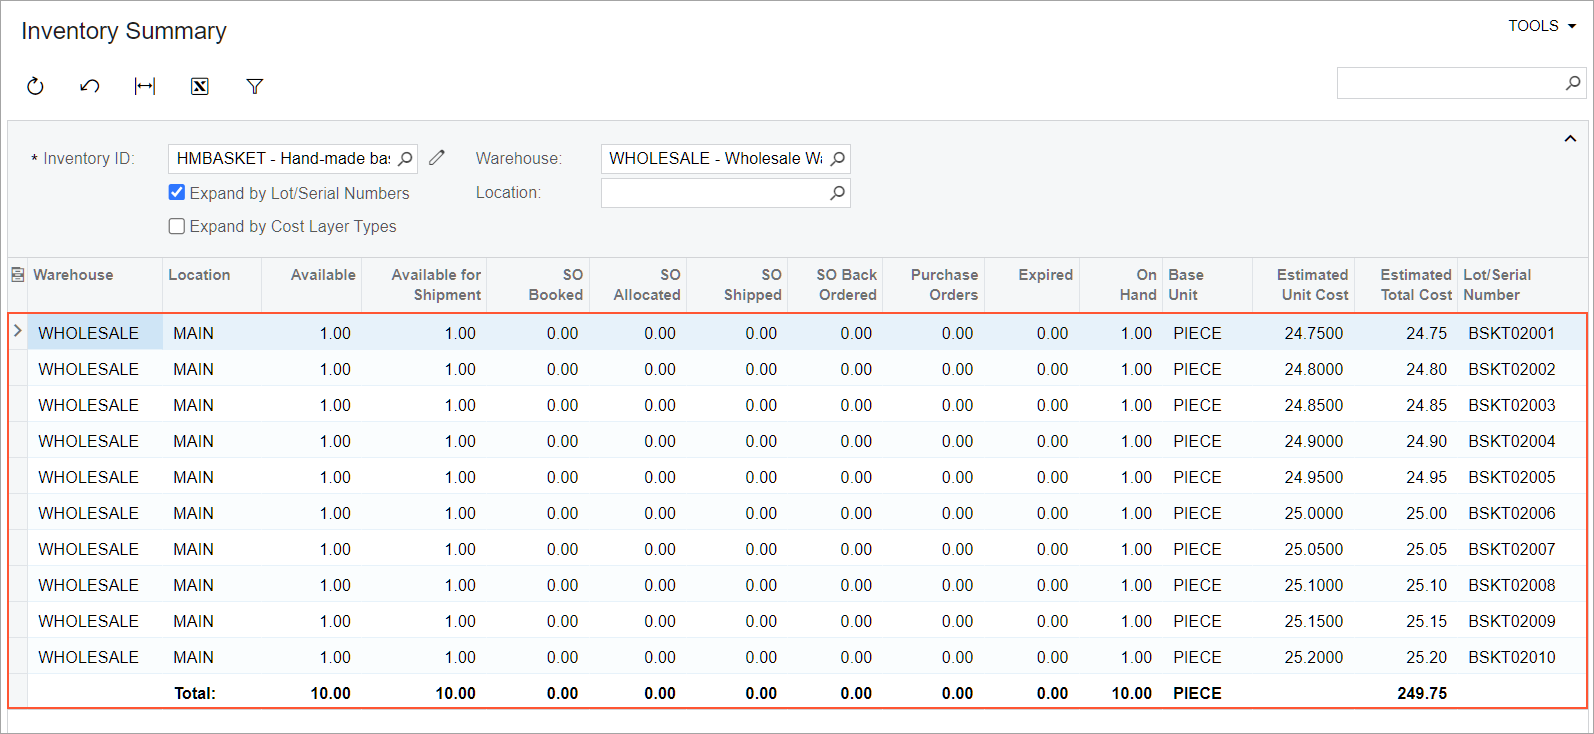
Task: Sort by the Available column header
Action: coord(322,275)
